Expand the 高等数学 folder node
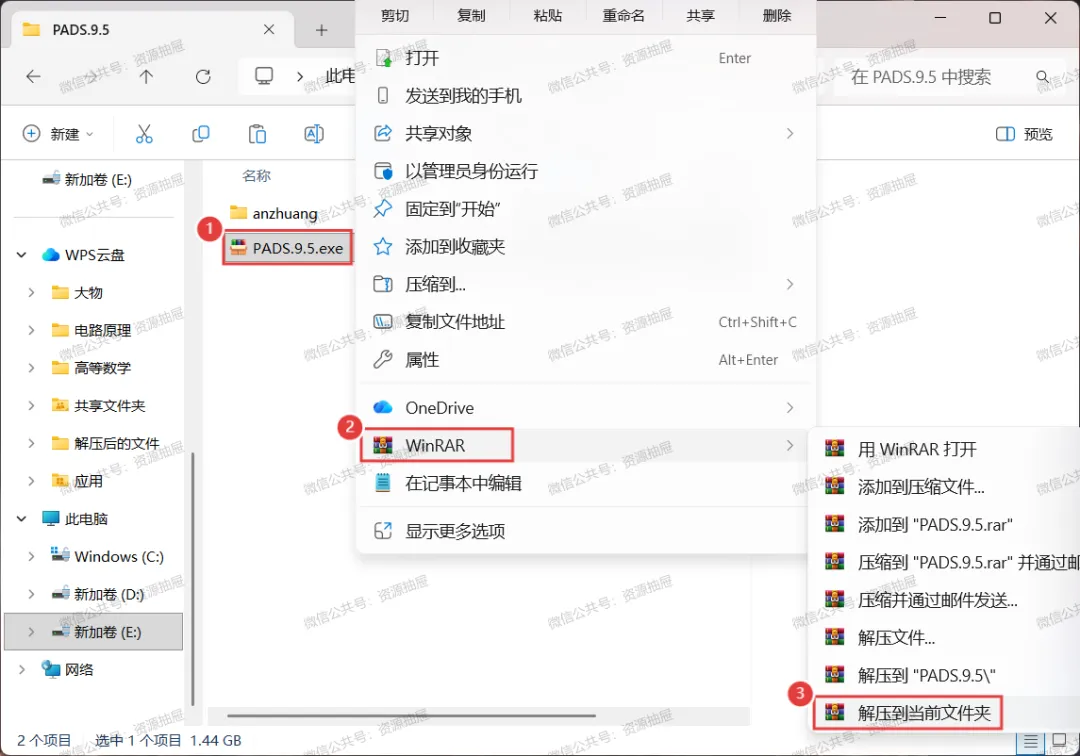 click(31, 368)
